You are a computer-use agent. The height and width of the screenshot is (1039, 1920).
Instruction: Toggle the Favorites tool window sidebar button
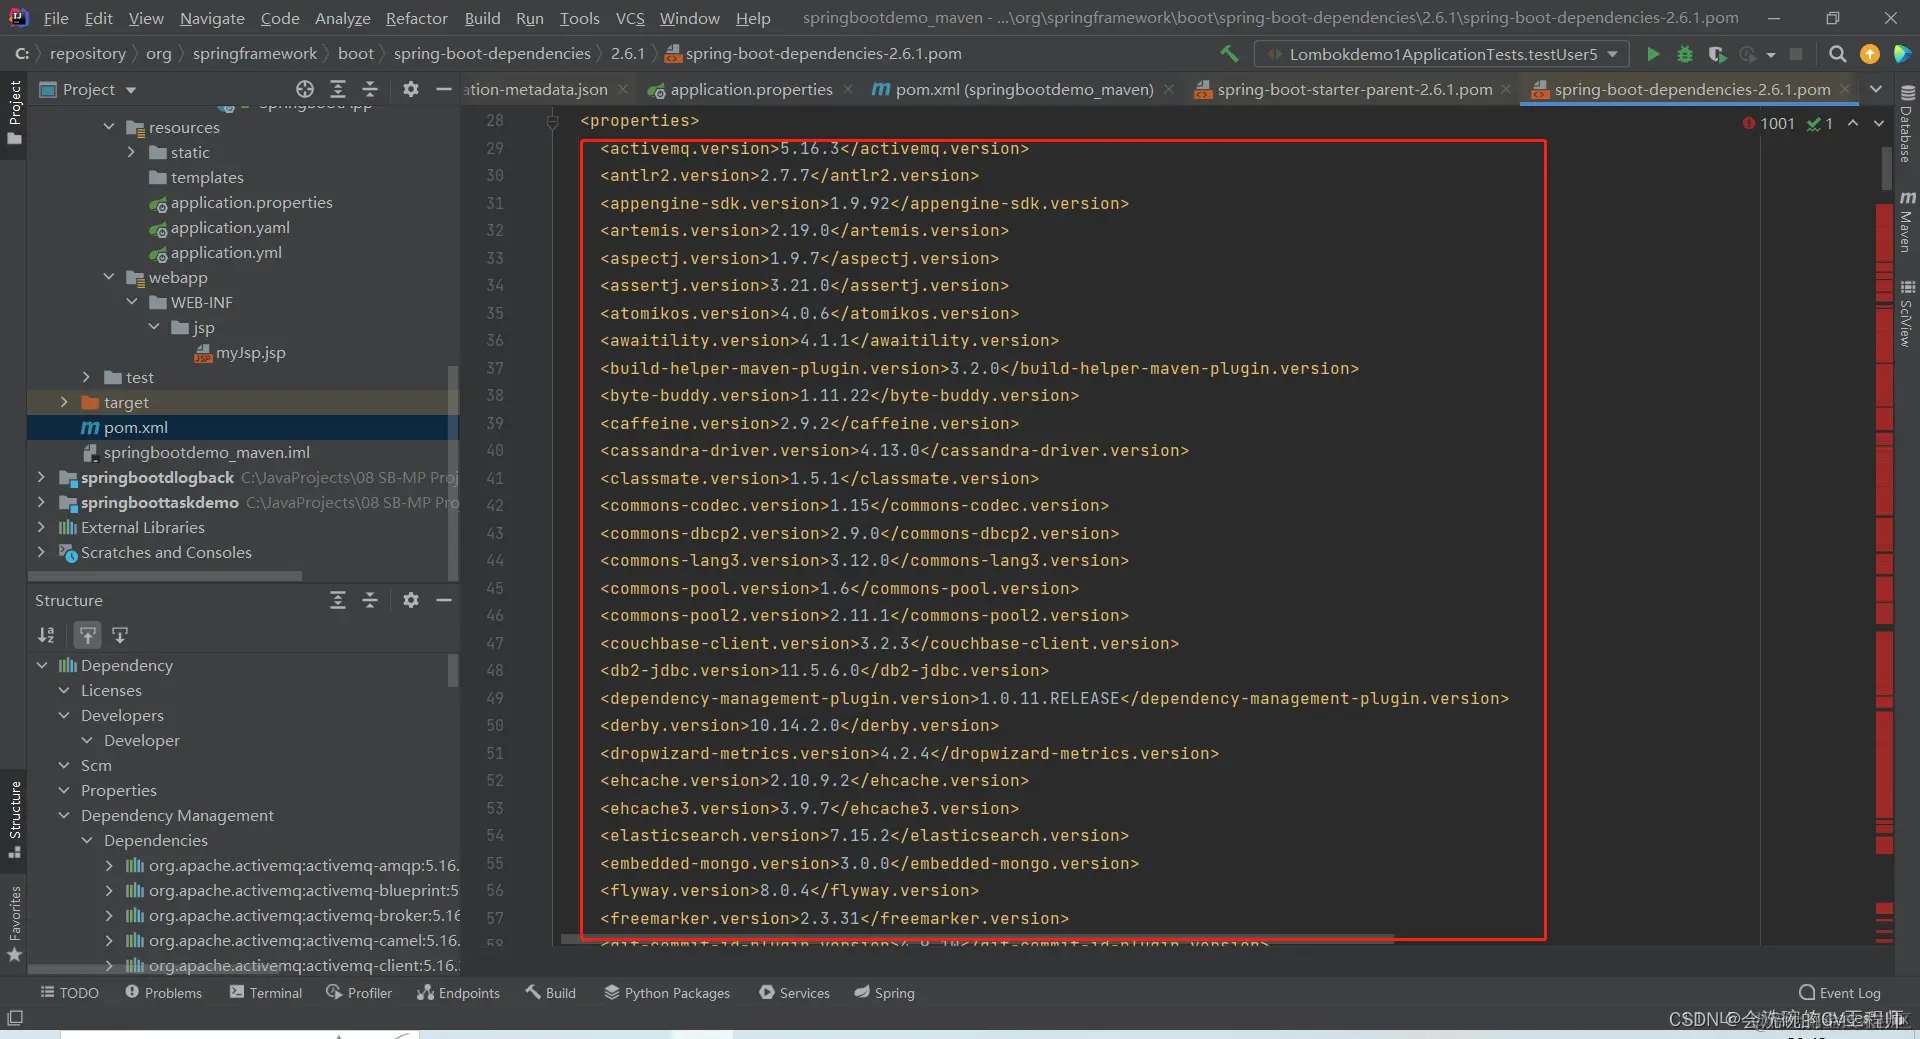pos(14,923)
